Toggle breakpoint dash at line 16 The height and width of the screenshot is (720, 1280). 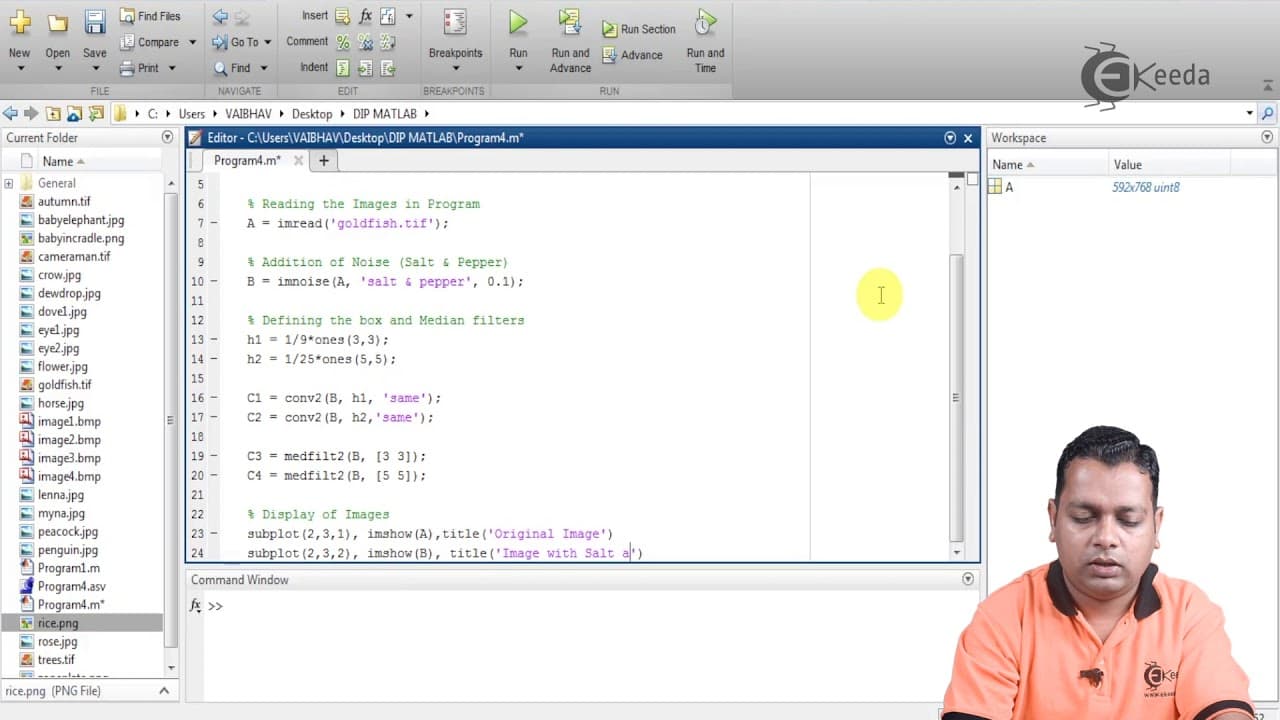pyautogui.click(x=213, y=398)
